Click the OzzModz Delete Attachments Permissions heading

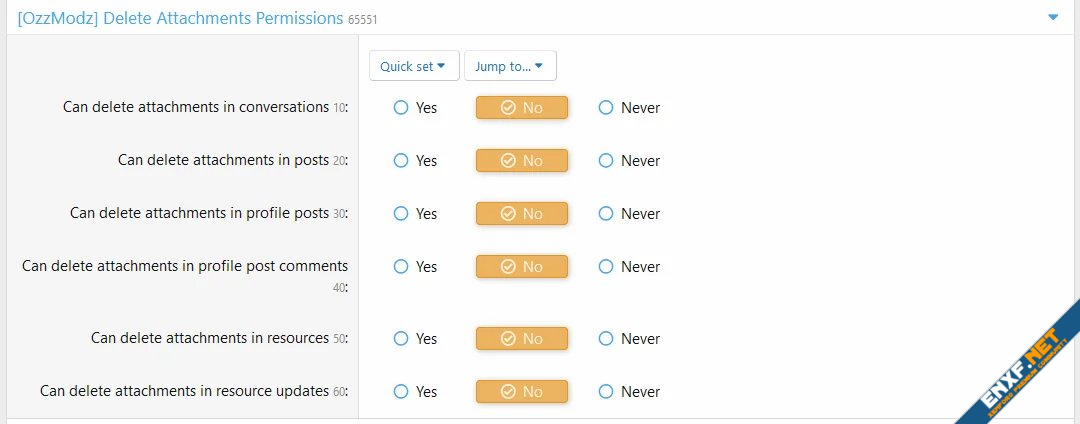tap(180, 18)
